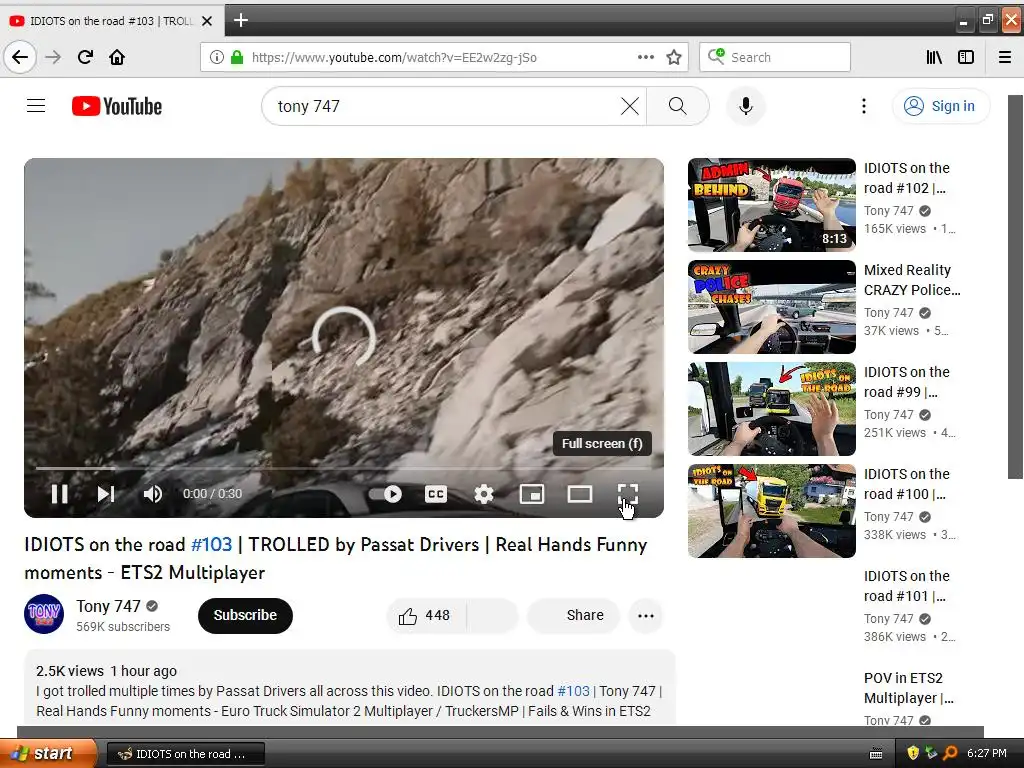Pause the video with the pause button

point(59,494)
